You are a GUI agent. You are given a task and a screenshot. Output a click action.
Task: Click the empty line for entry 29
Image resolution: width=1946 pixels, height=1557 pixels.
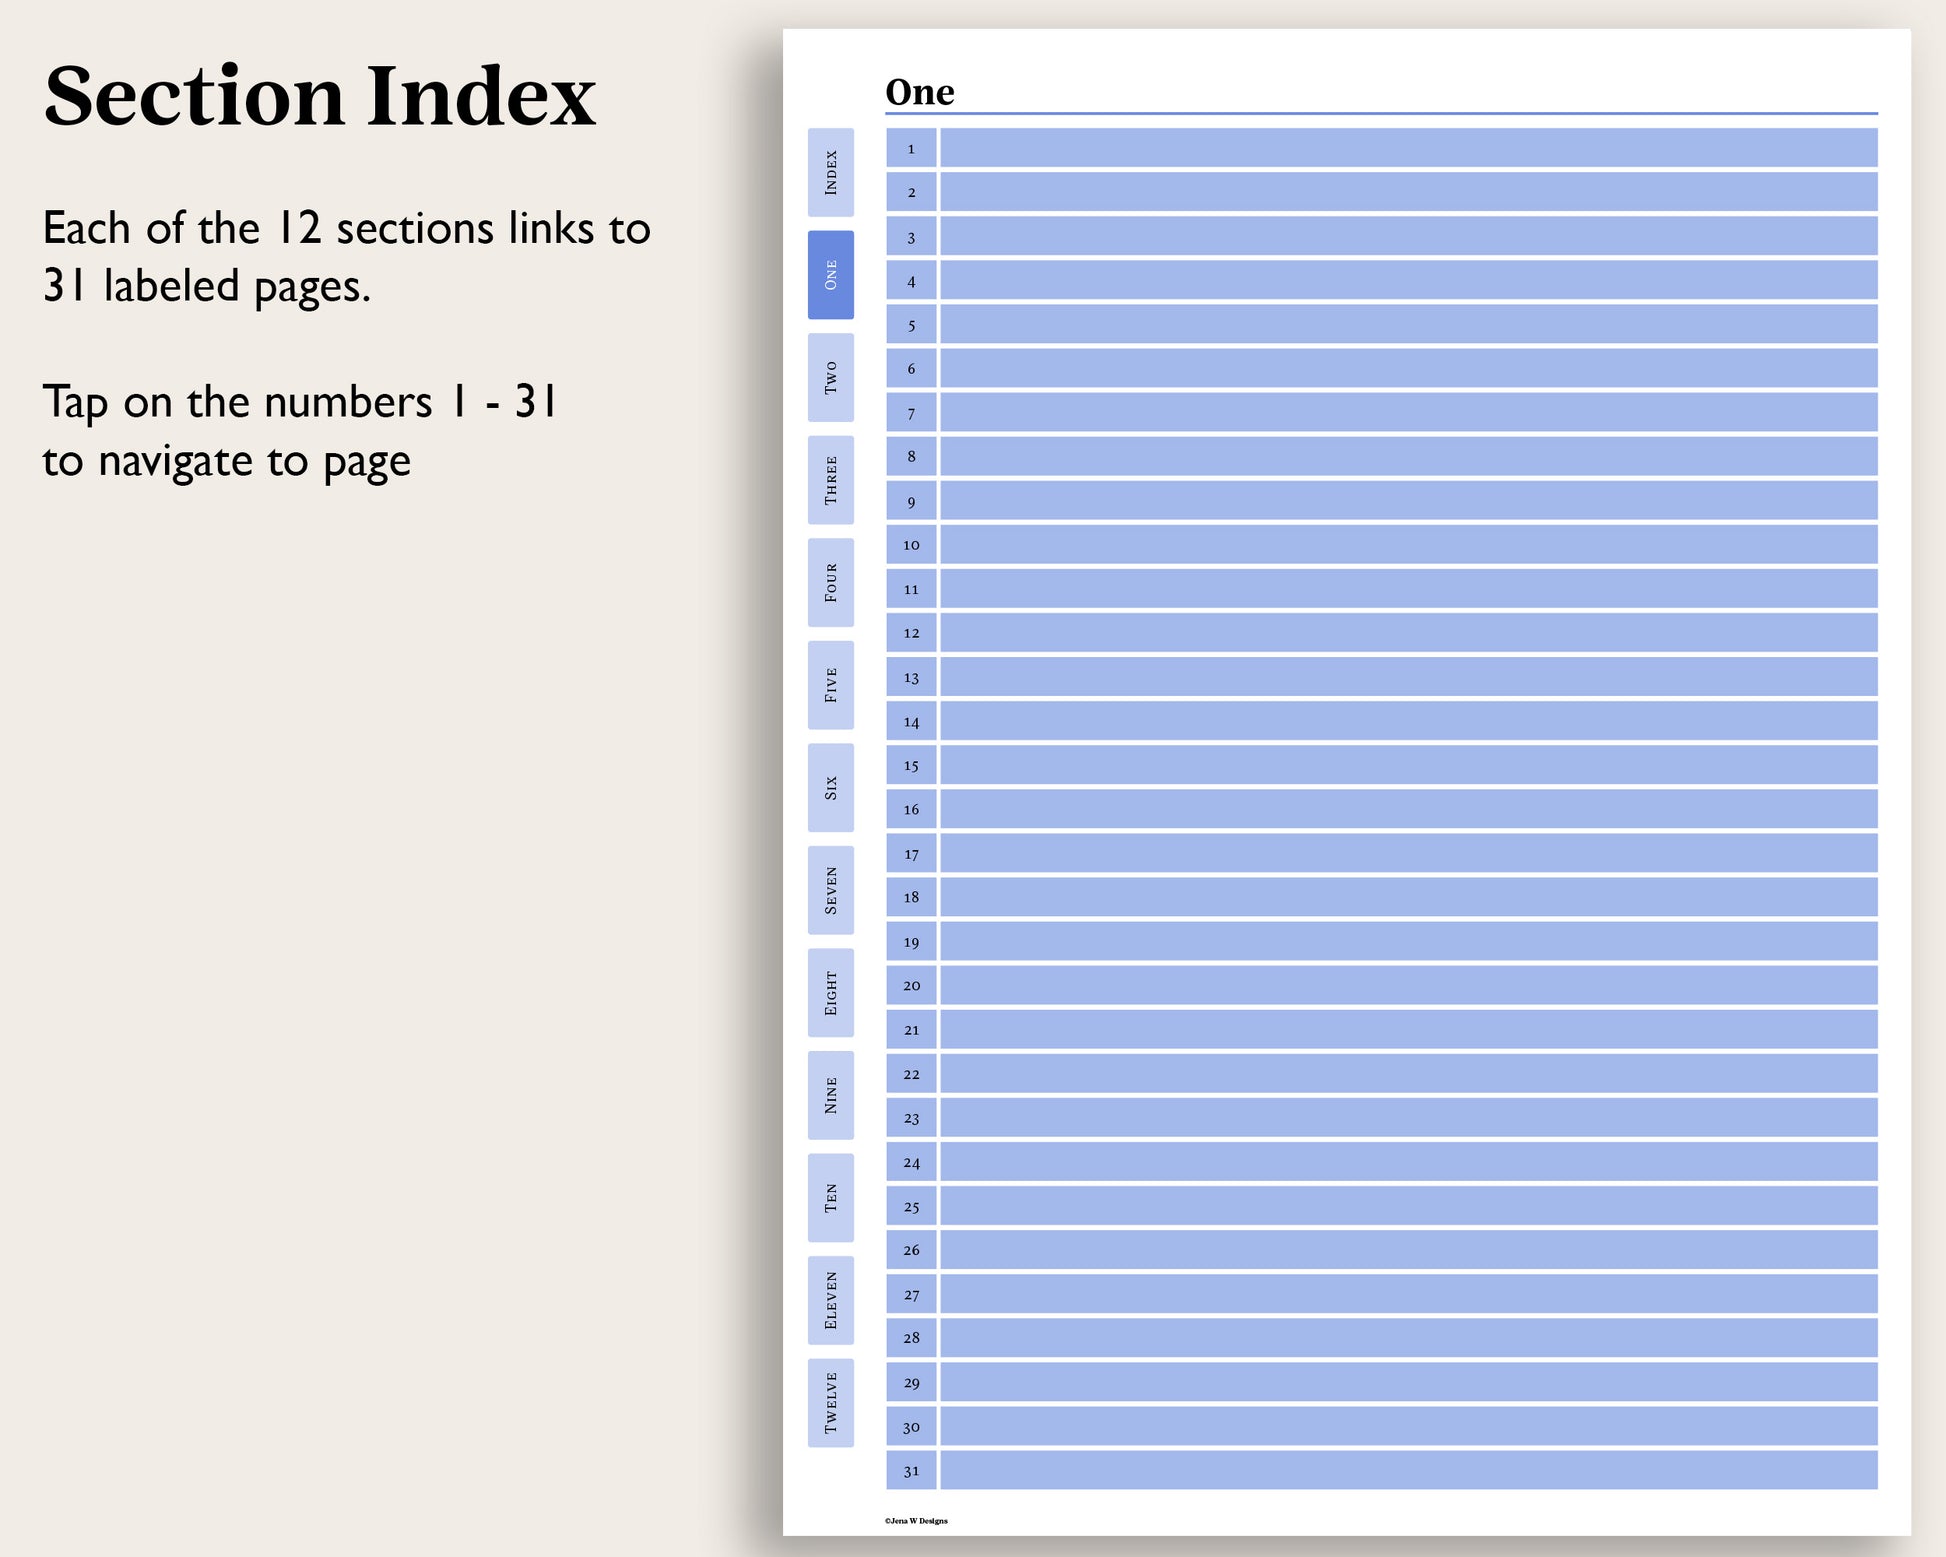pos(1408,1382)
